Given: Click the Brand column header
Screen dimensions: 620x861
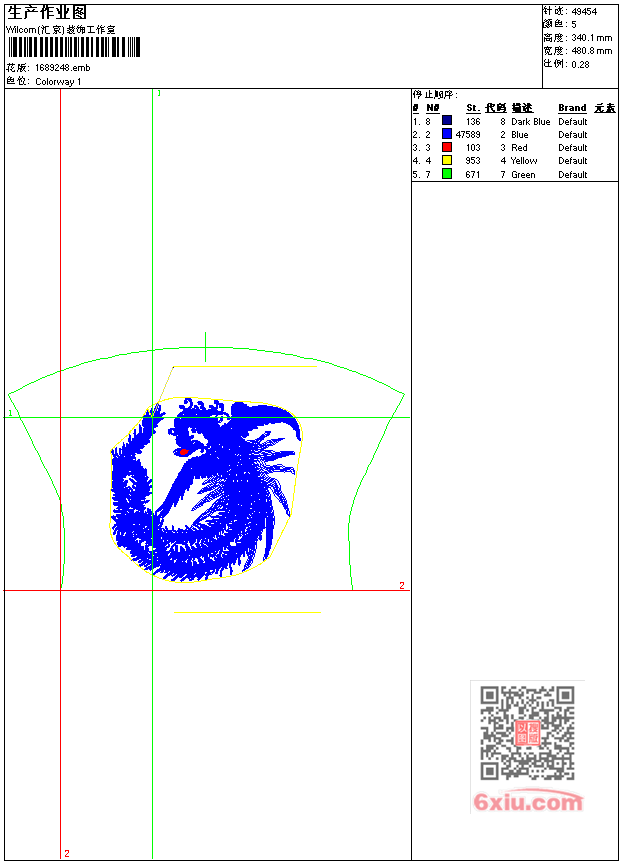Looking at the screenshot, I should 572,108.
